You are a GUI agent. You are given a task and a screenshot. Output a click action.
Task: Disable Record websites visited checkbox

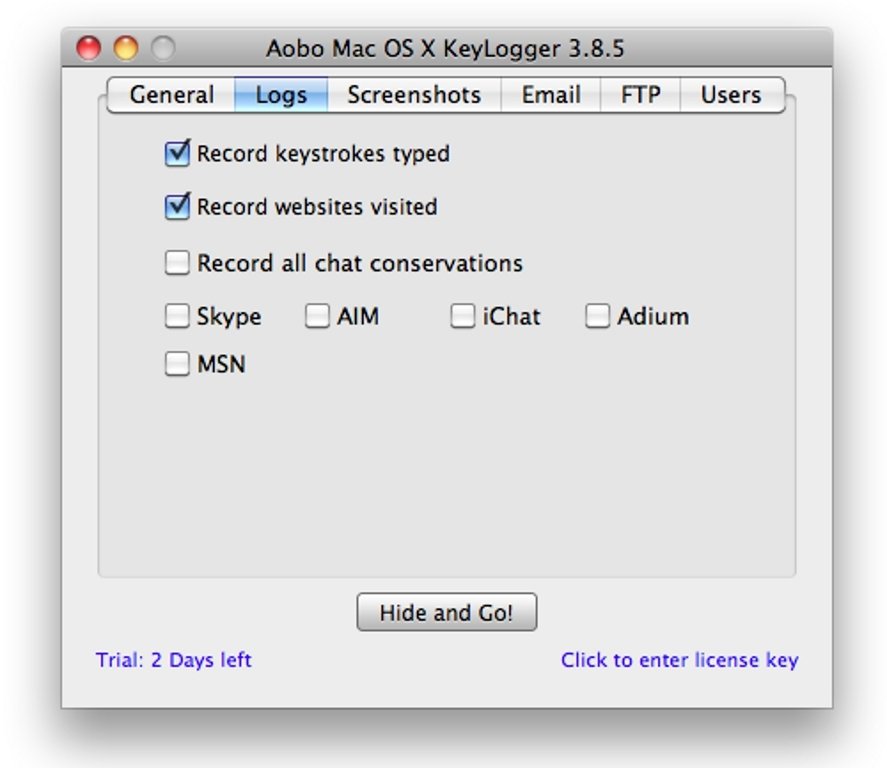click(177, 207)
